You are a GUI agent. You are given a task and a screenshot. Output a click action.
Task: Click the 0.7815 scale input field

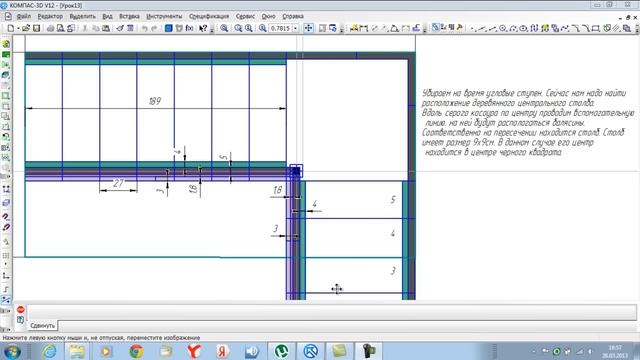[x=280, y=28]
